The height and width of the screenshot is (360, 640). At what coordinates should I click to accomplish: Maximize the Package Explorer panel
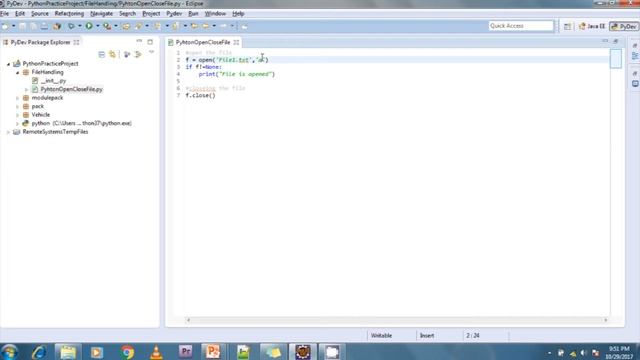(150, 42)
